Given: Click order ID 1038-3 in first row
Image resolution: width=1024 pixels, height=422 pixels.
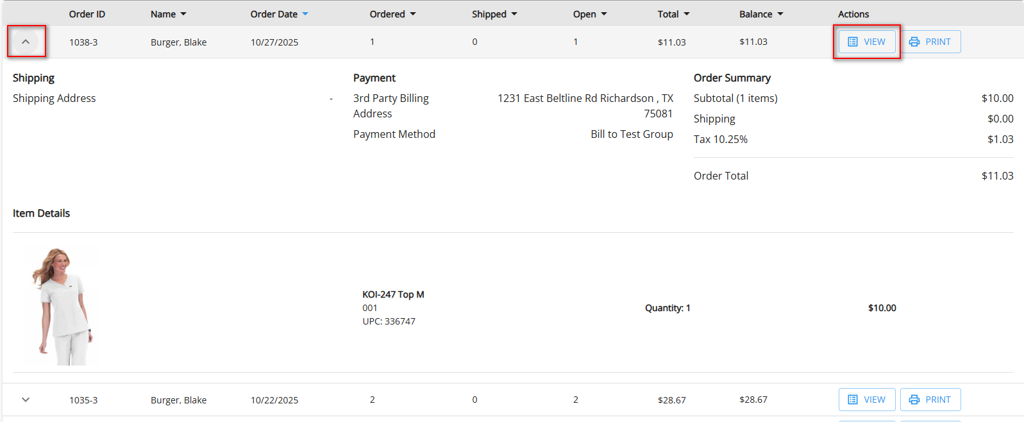Looking at the screenshot, I should [x=83, y=42].
